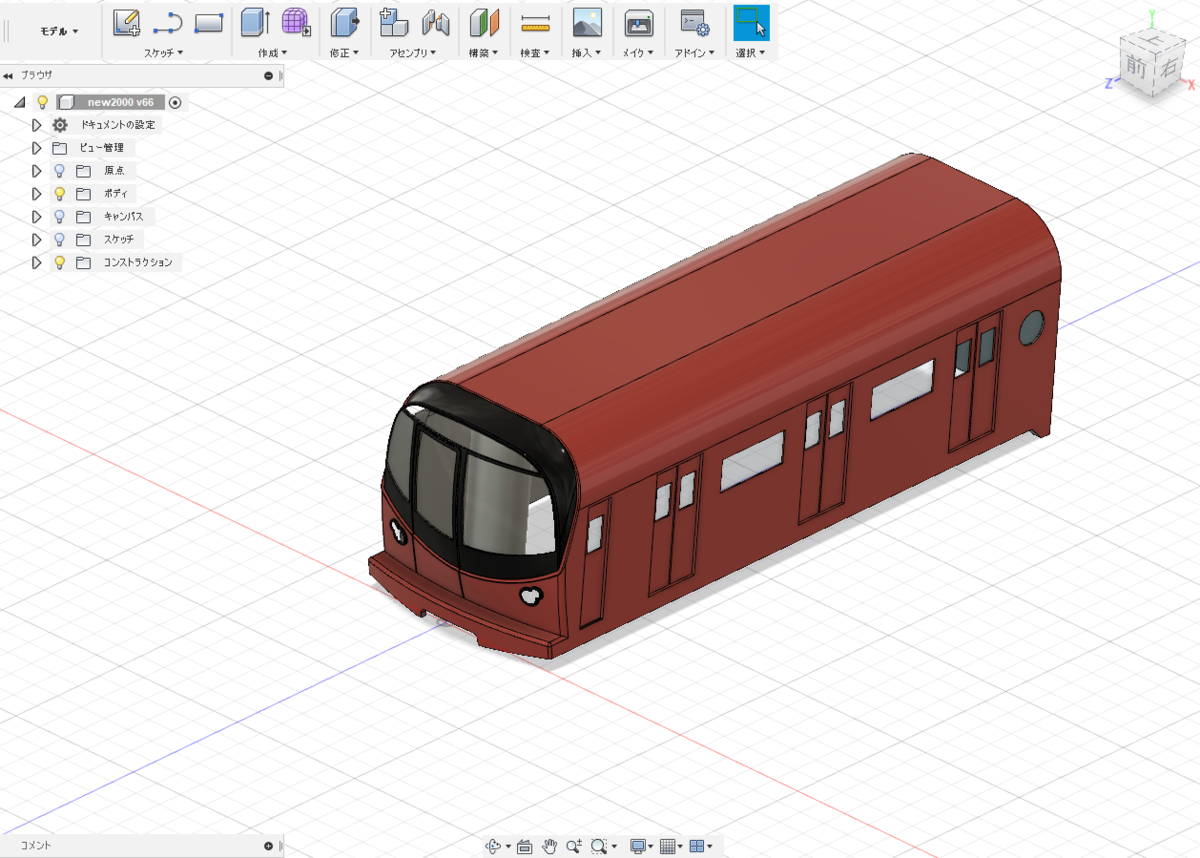
Task: Click the plus icon on コメント panel
Action: [268, 846]
